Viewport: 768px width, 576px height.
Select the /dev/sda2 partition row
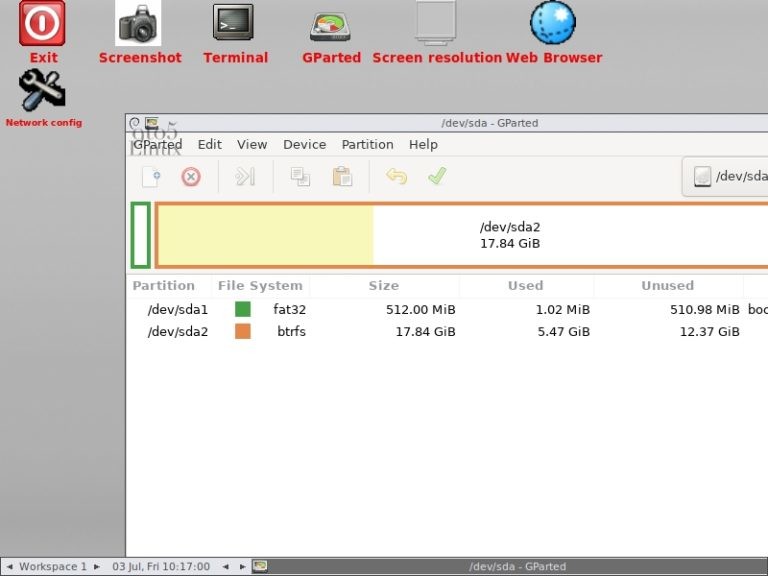tap(447, 332)
